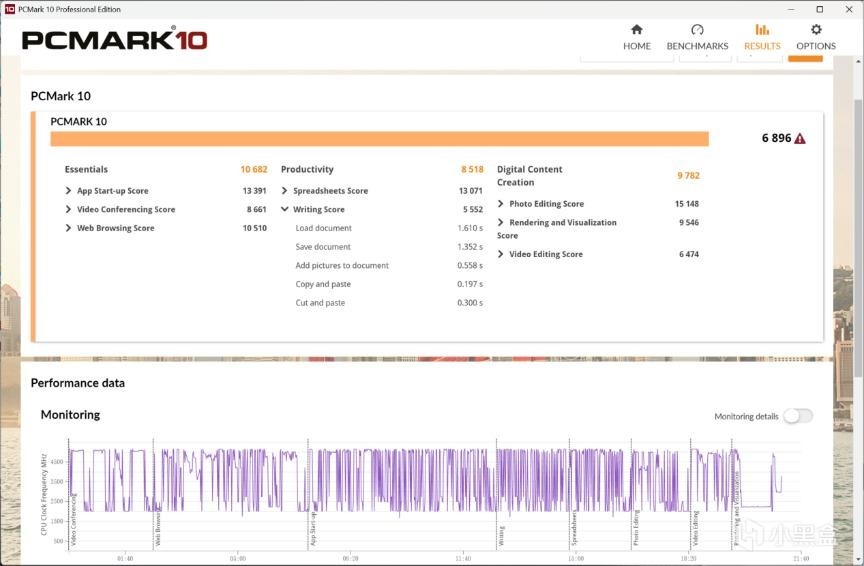Click the Productivity score 8 518

[472, 169]
